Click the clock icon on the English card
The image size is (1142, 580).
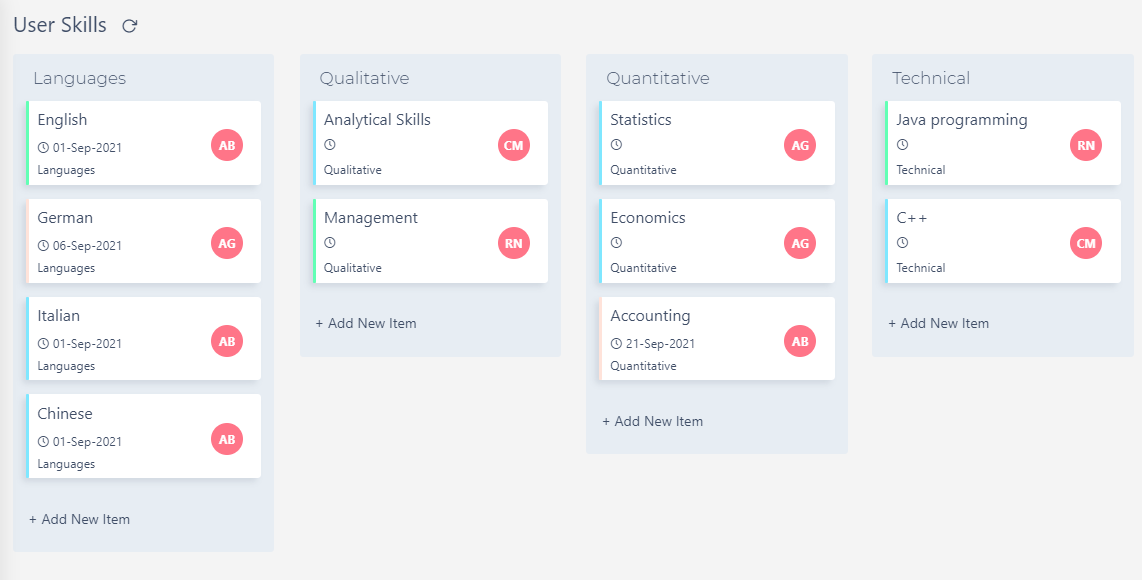[44, 145]
